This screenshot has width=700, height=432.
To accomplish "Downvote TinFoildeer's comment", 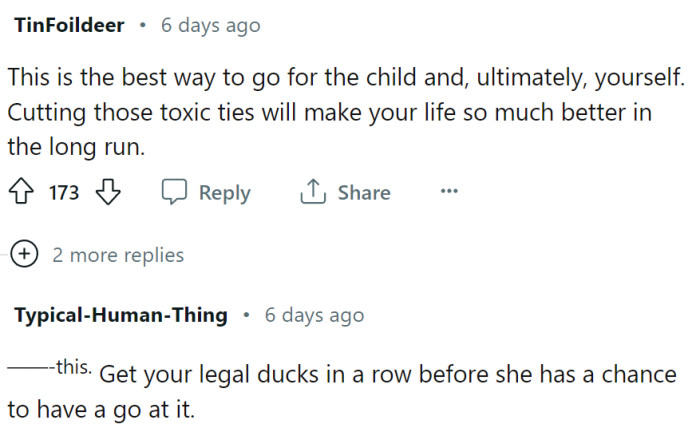I will (106, 193).
